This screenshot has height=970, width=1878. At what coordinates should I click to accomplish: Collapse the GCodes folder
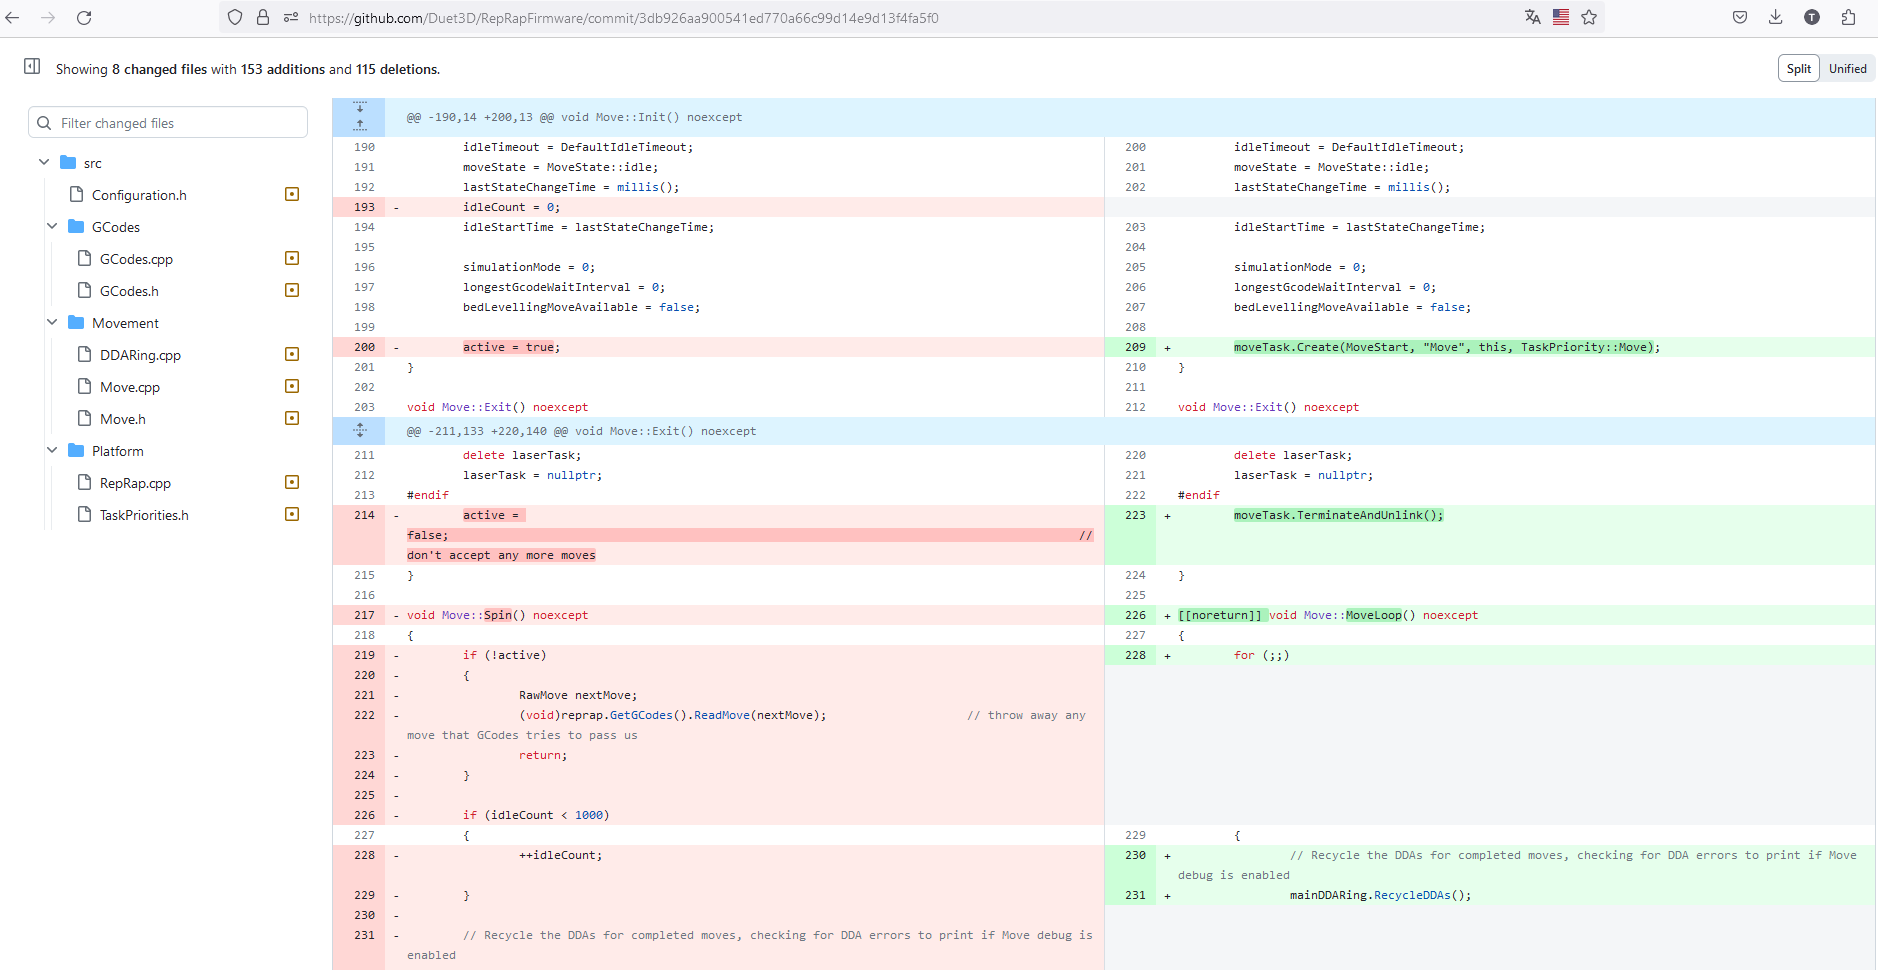[52, 226]
